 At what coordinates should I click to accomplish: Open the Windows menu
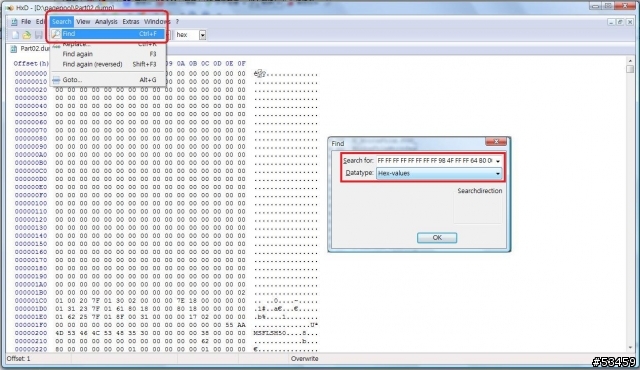(157, 22)
